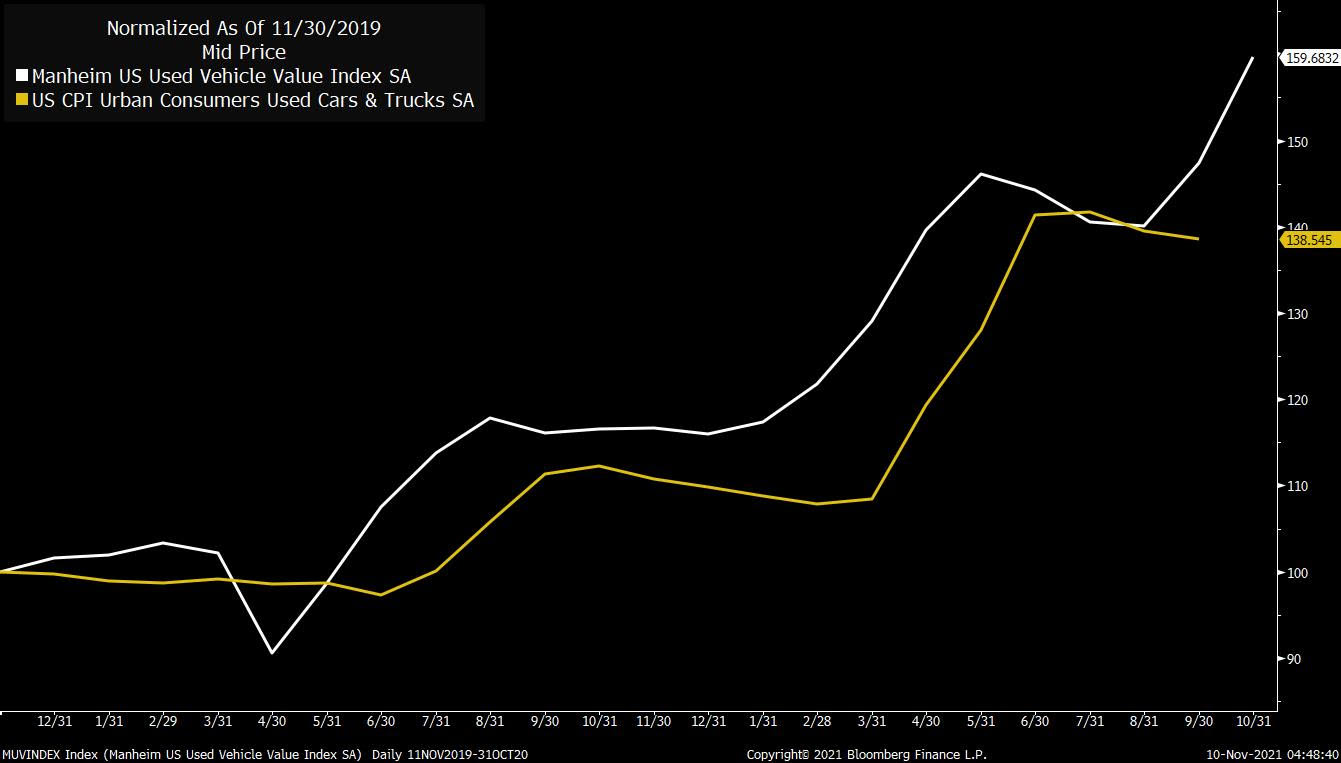Click the yellow 138.545 value tag
Screen dimensions: 1341x763
(1311, 240)
